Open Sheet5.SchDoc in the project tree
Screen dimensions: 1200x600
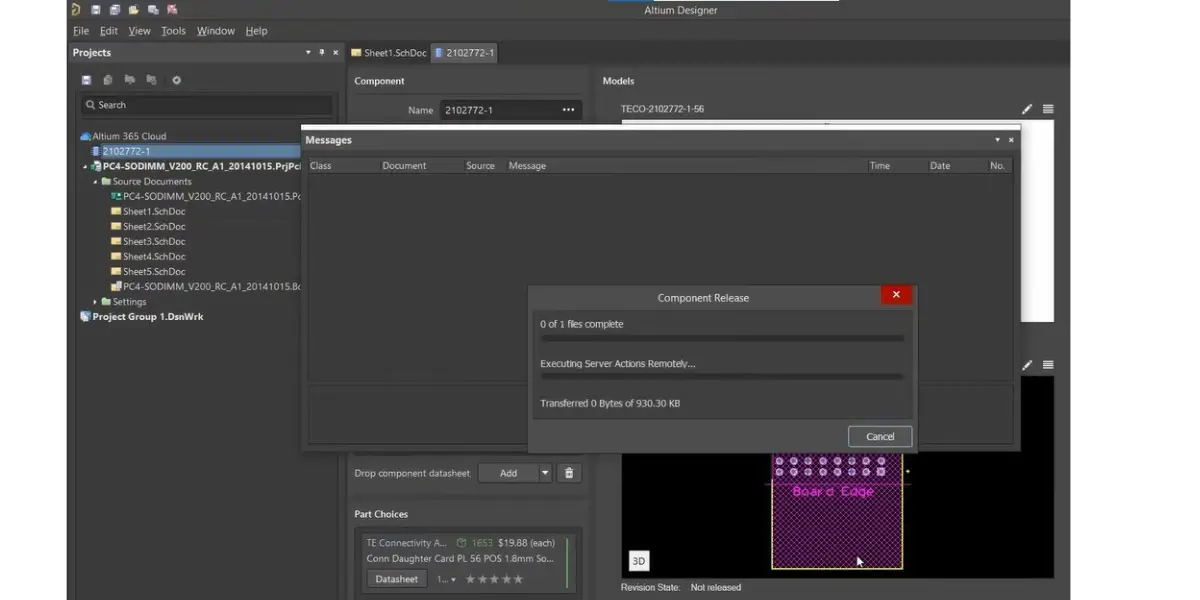pyautogui.click(x=148, y=272)
